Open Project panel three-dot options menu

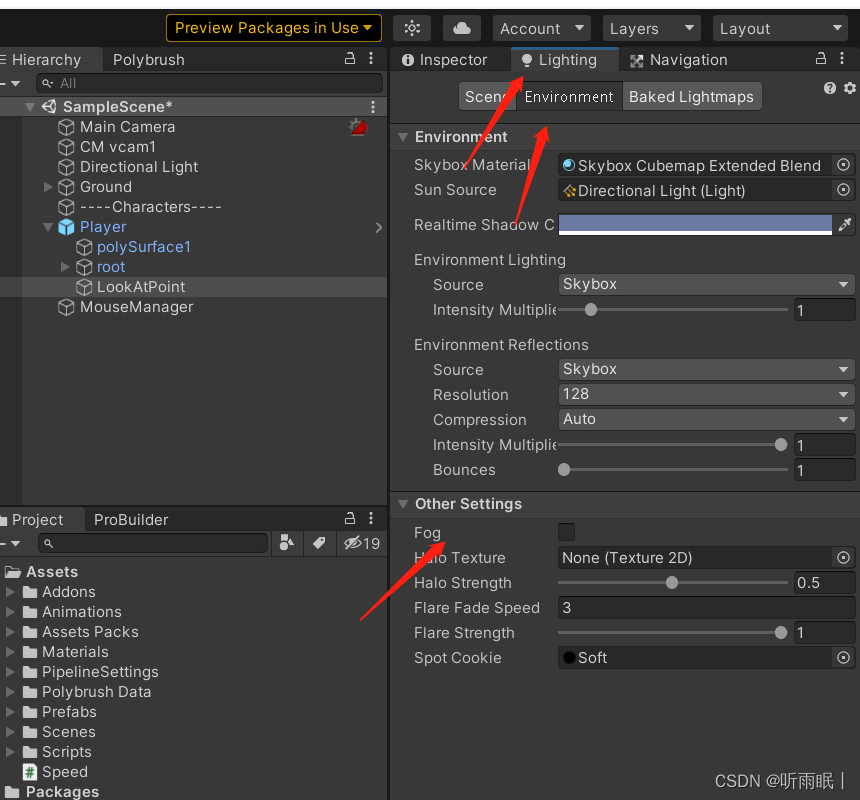click(x=371, y=518)
